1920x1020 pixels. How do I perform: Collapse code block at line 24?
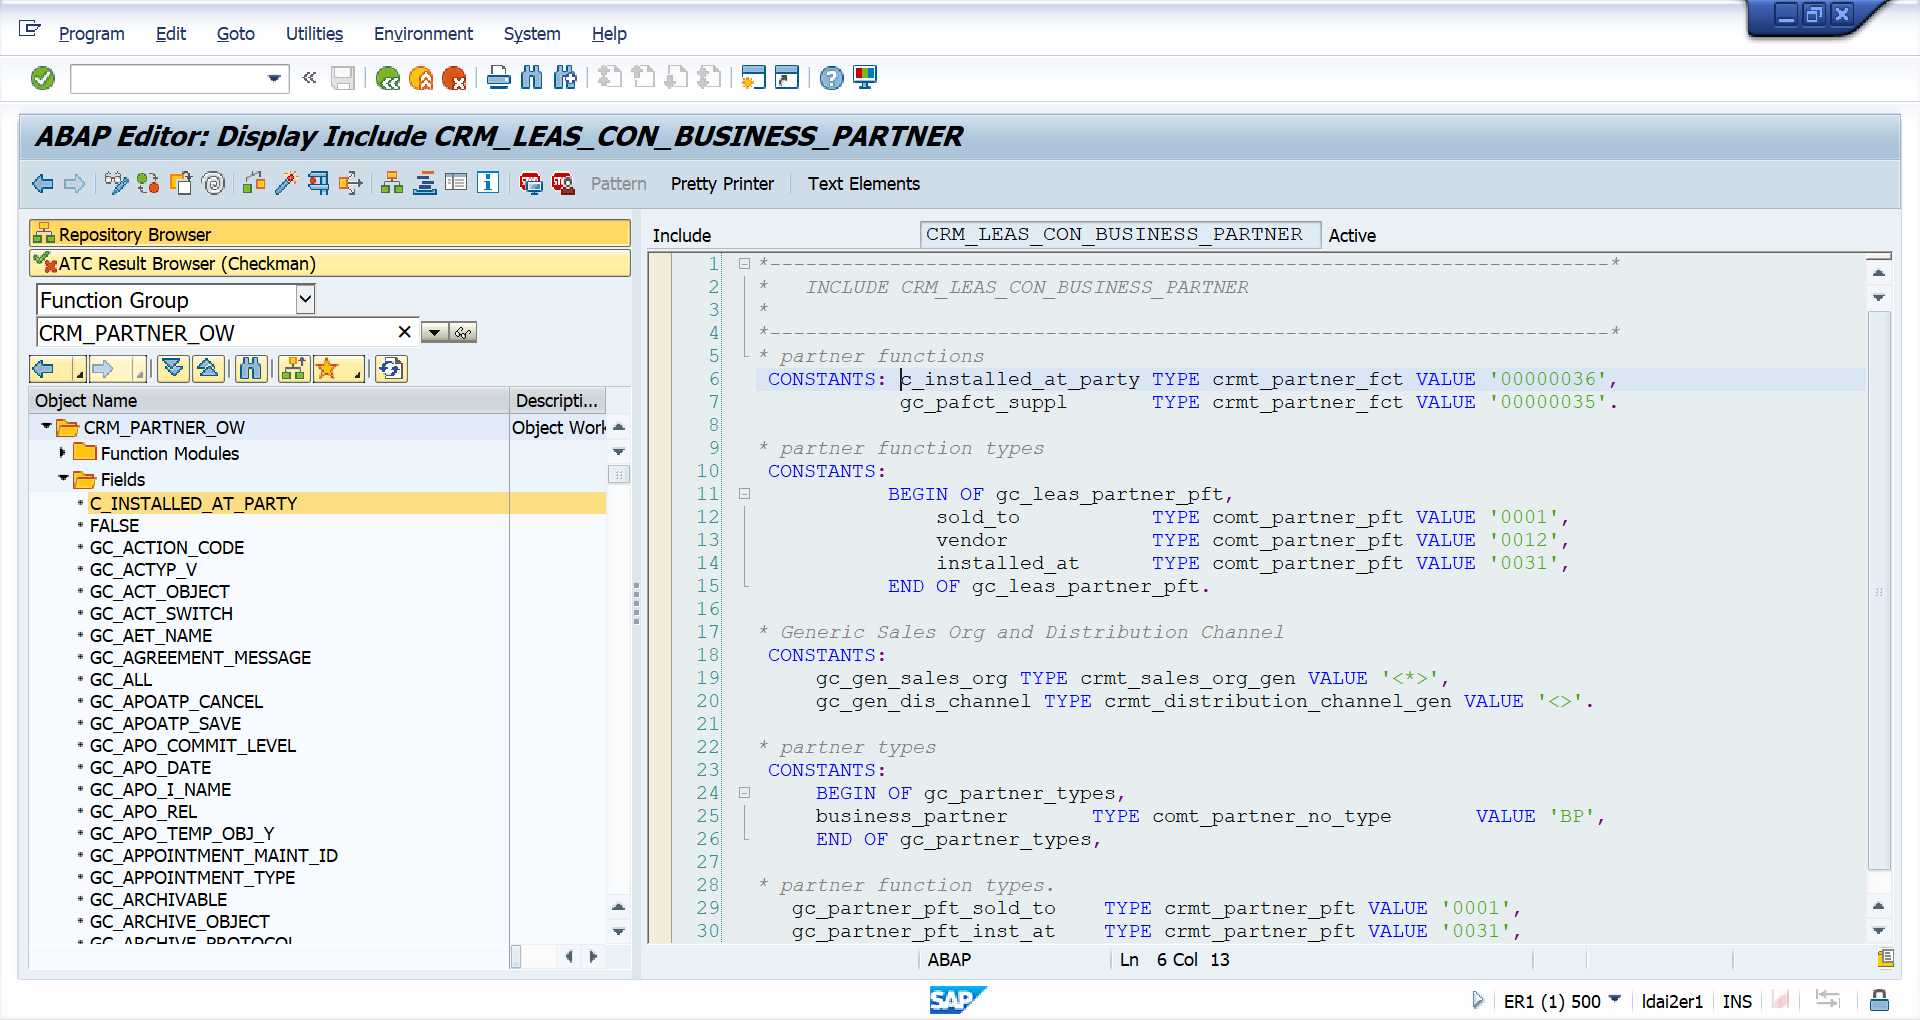coord(744,793)
